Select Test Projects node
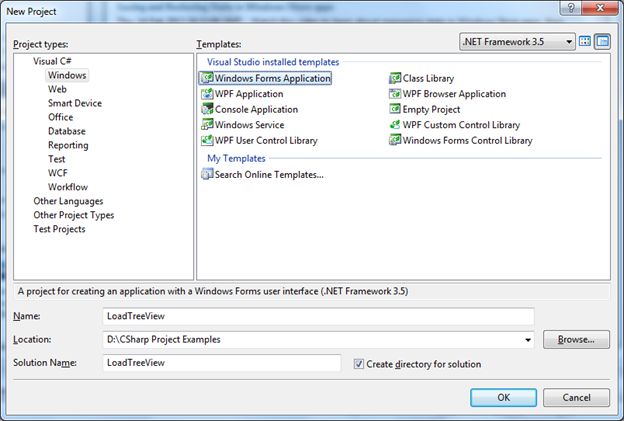 click(59, 229)
